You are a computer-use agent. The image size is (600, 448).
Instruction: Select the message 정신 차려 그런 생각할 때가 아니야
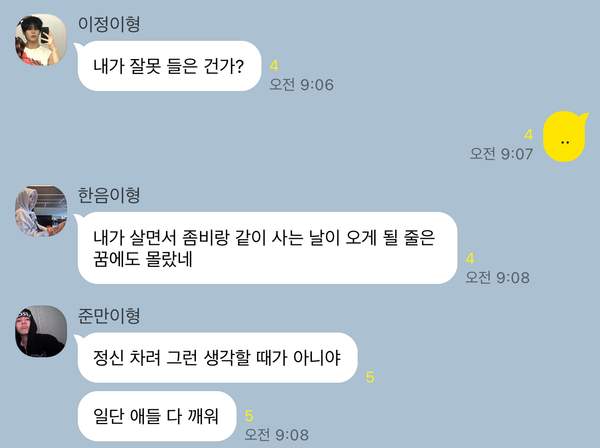coord(217,358)
